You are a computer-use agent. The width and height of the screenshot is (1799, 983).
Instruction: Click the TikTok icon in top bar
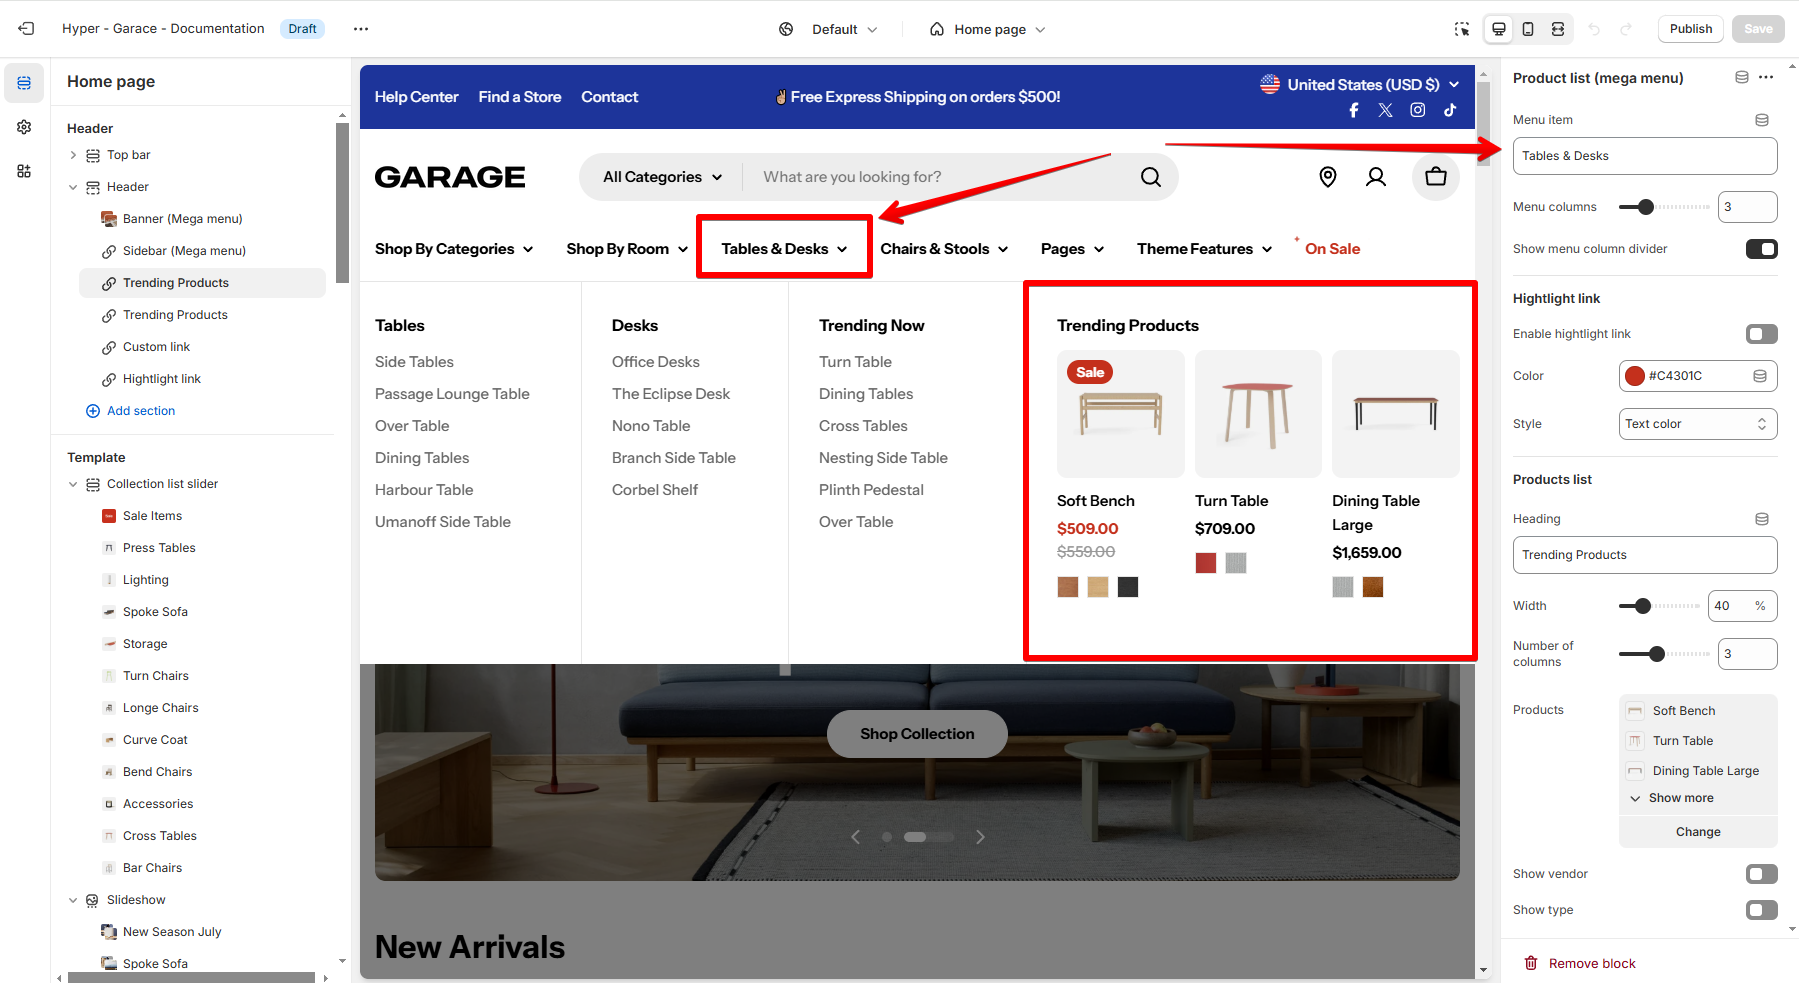point(1450,110)
